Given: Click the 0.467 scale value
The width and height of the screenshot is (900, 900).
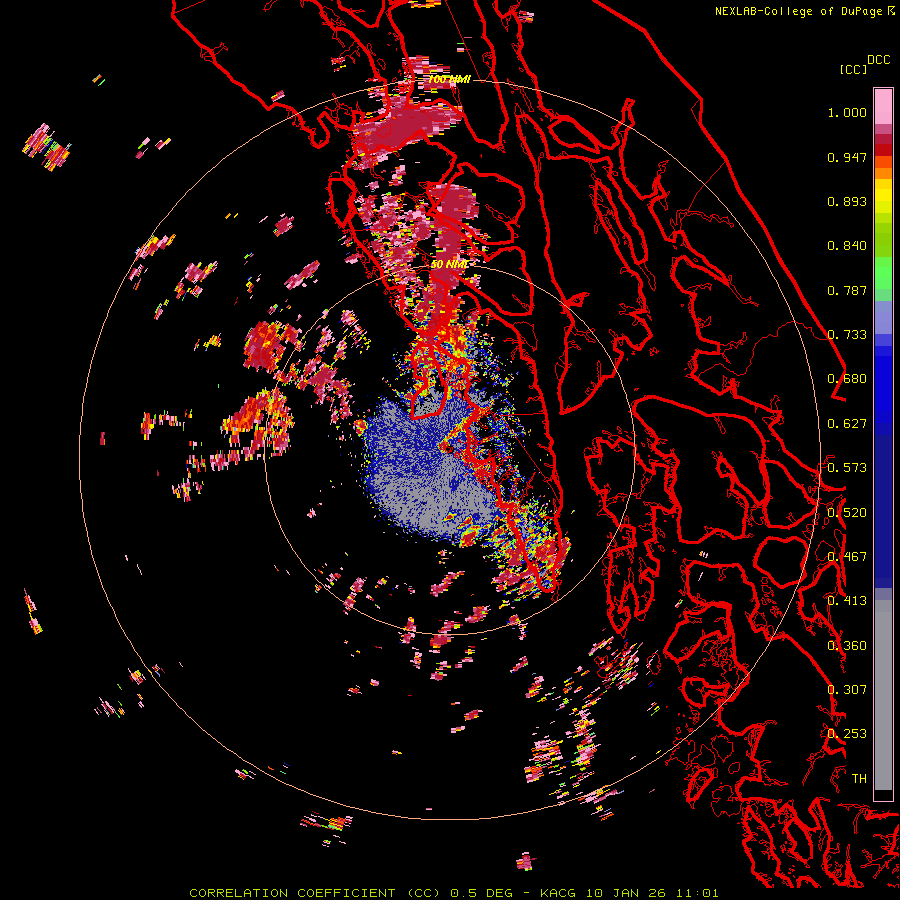Looking at the screenshot, I should point(847,557).
